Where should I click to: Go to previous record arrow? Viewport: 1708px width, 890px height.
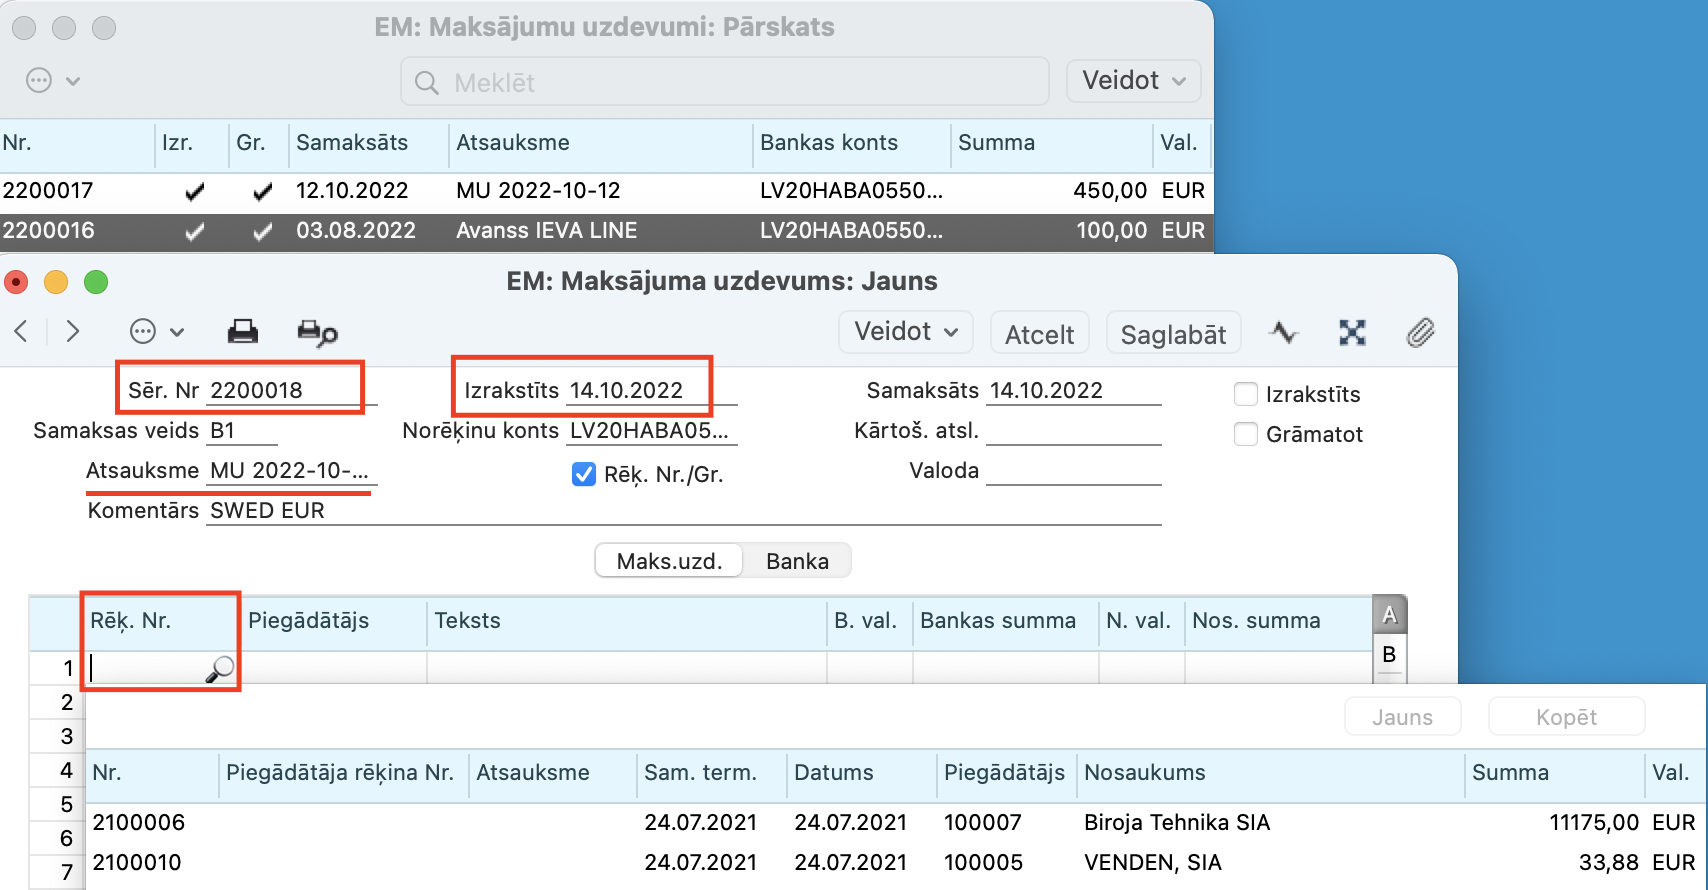(22, 332)
